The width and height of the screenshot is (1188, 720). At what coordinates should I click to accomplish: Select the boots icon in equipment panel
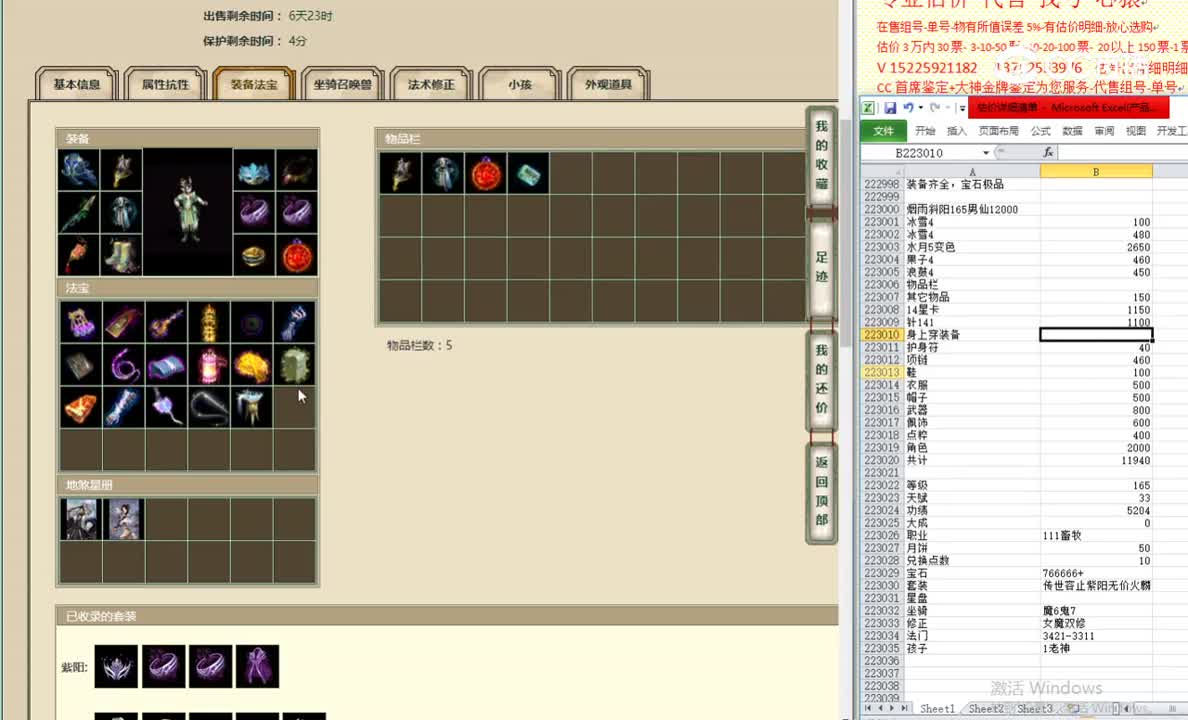tap(121, 255)
